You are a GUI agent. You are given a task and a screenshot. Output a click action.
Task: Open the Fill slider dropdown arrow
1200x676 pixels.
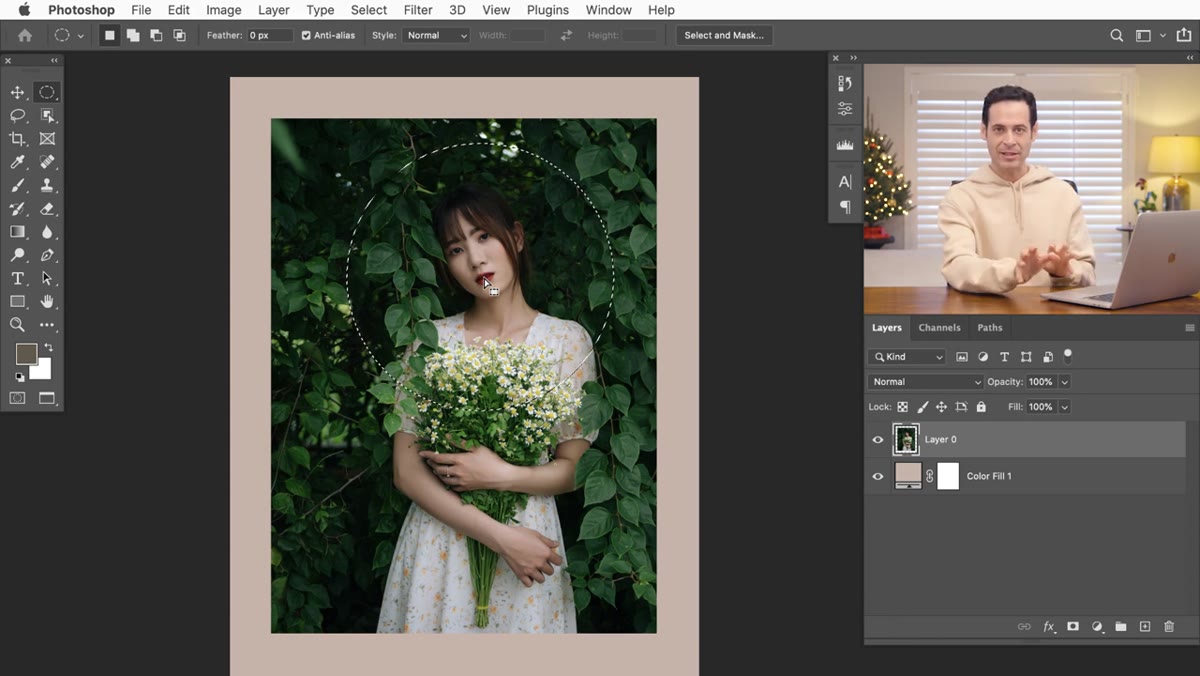click(x=1064, y=407)
